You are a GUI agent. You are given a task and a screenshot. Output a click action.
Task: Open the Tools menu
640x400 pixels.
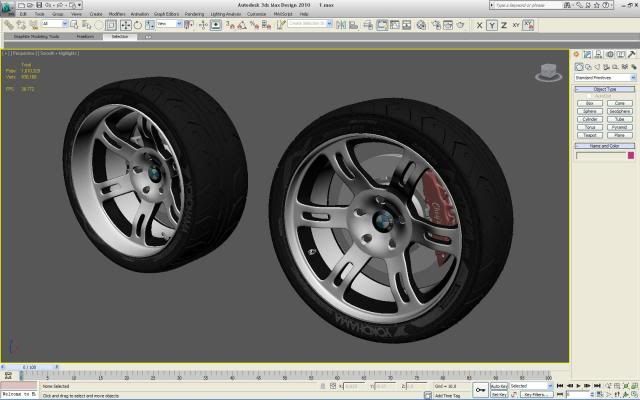coord(39,14)
